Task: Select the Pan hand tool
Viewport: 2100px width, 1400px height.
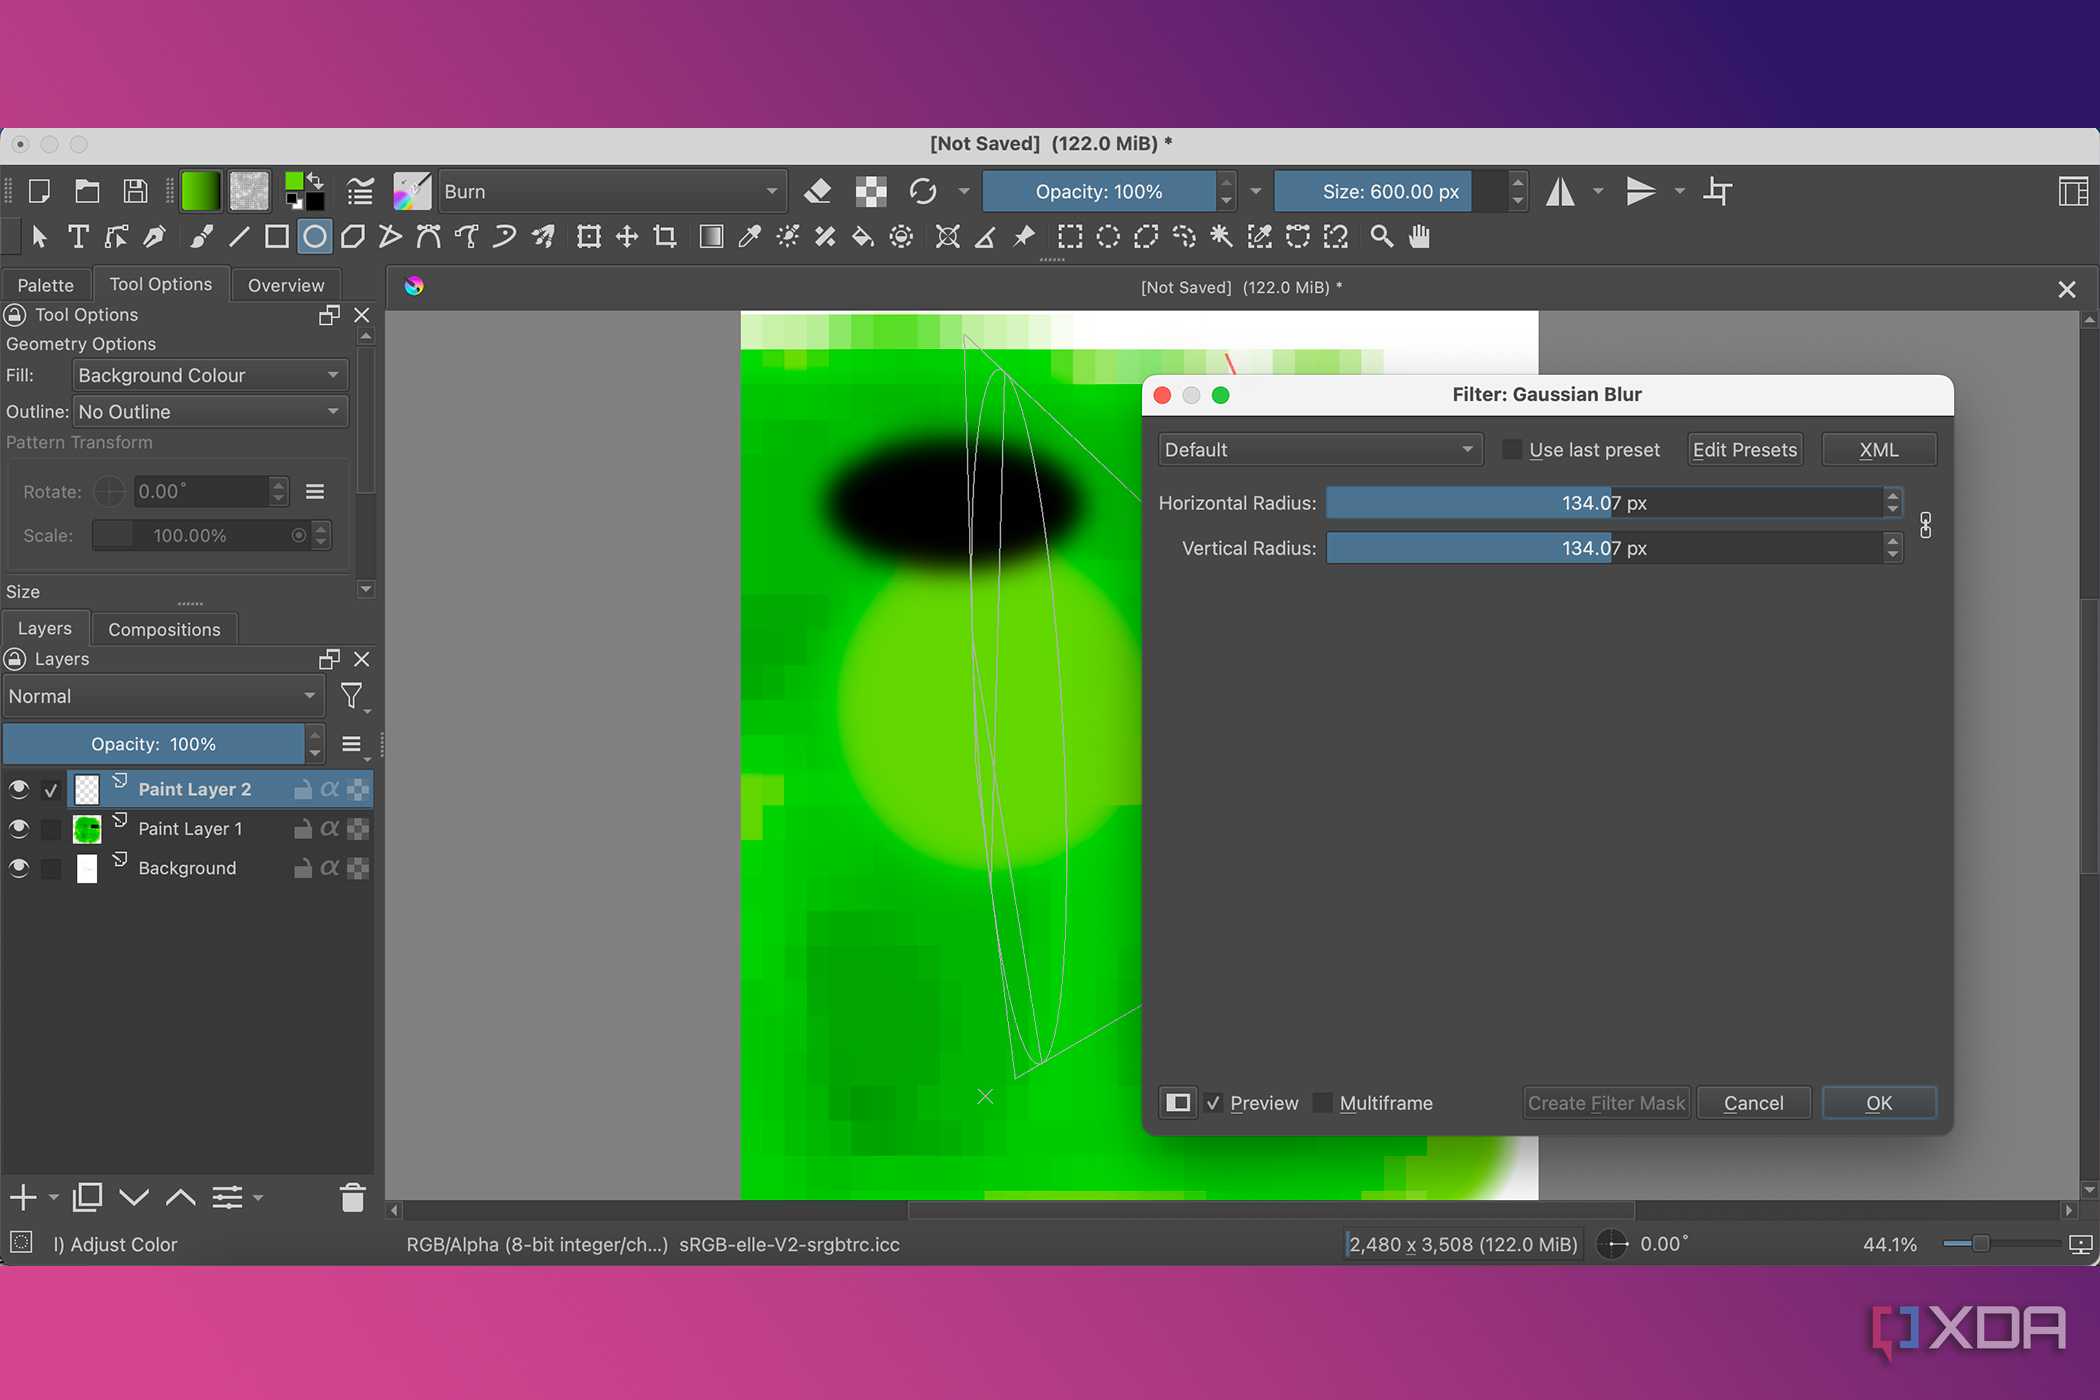Action: 1420,237
